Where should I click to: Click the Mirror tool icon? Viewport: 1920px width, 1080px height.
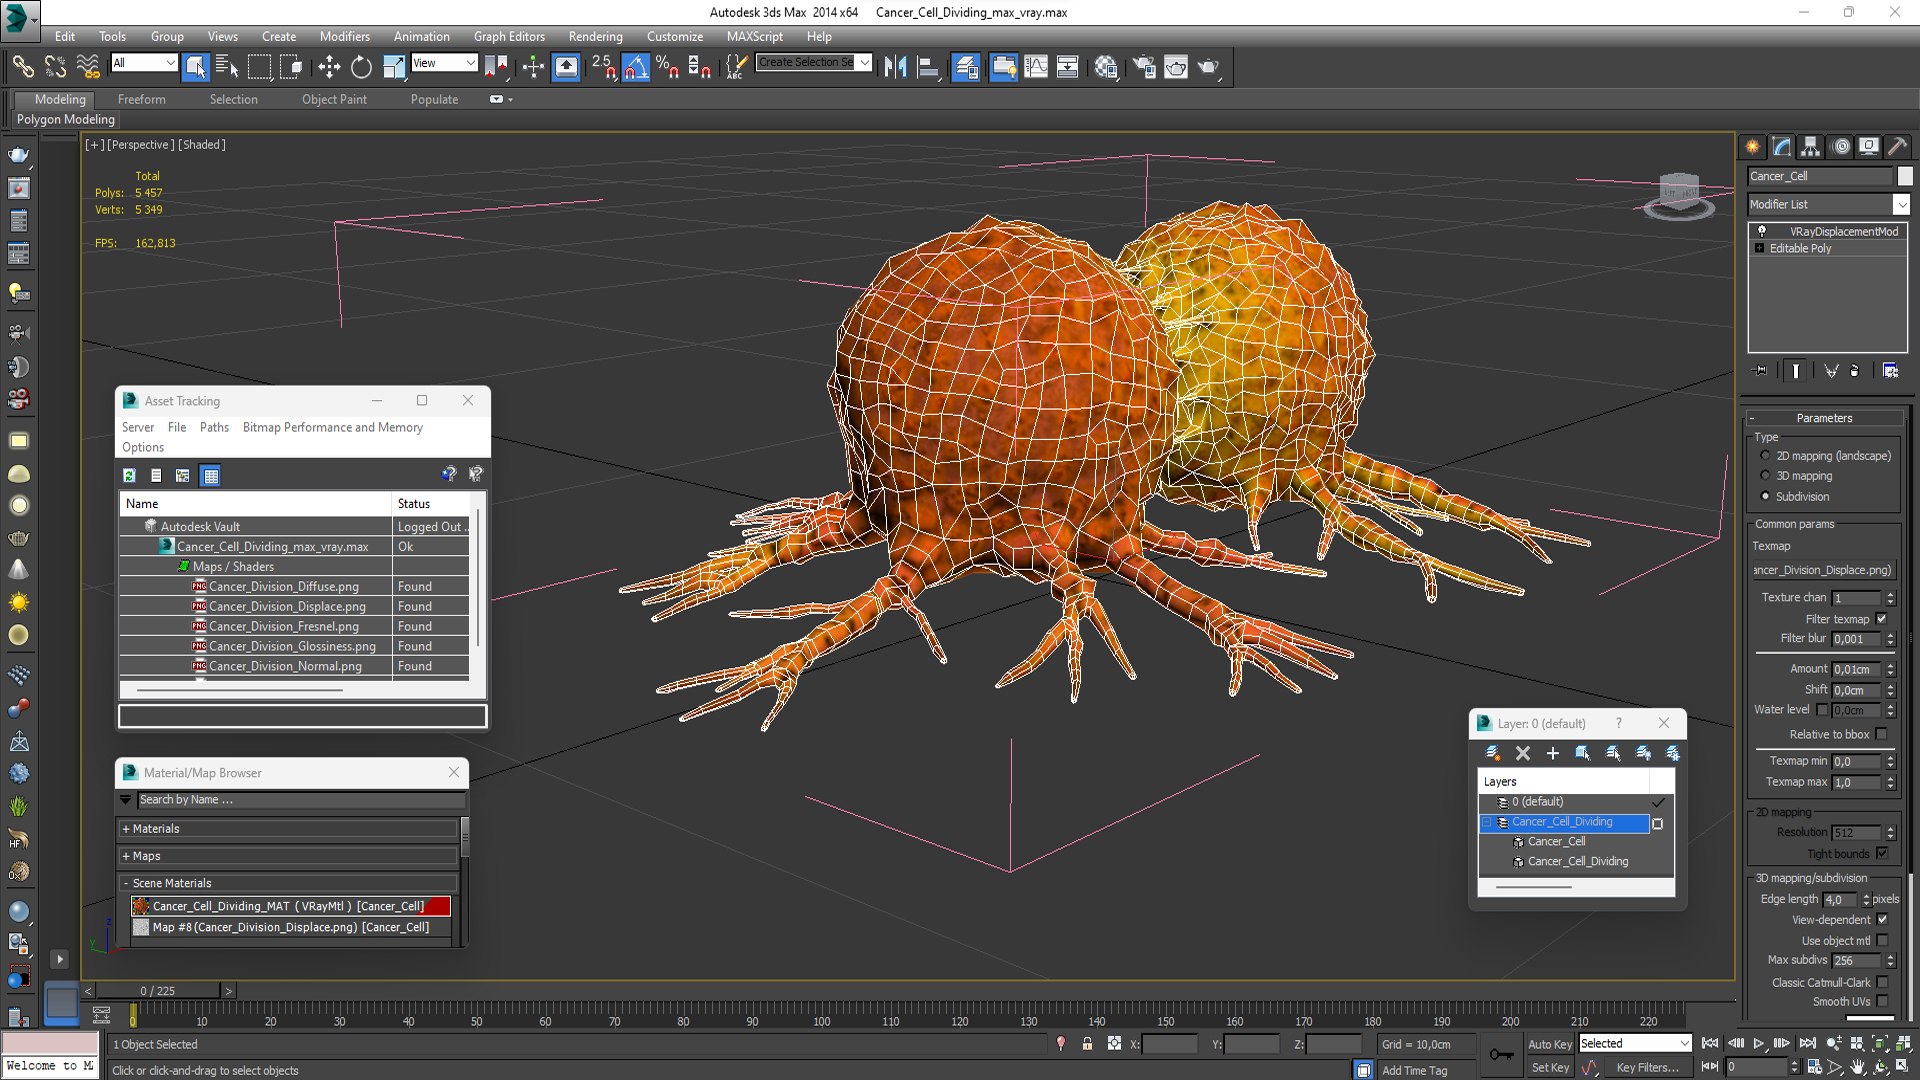[x=895, y=67]
